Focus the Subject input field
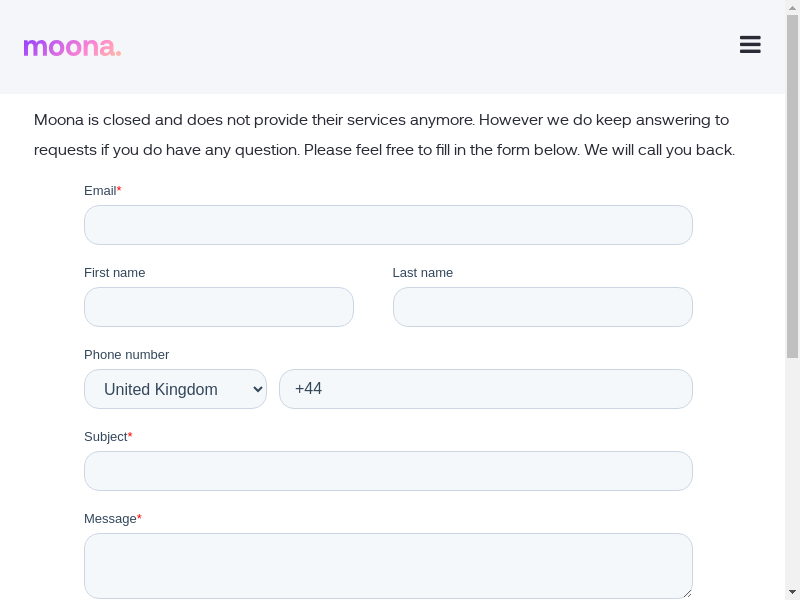Screen dimensions: 800x600 pos(388,471)
